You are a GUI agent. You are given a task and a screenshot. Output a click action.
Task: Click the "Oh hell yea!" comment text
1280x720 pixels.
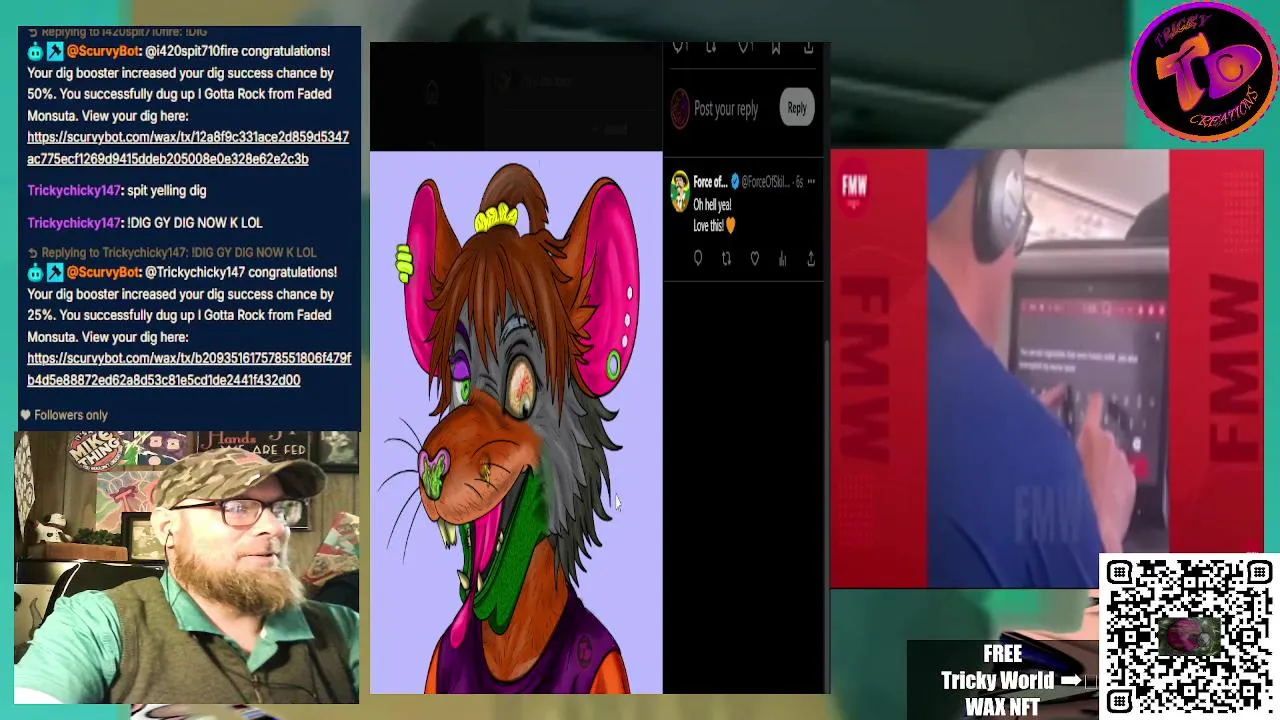(x=712, y=205)
